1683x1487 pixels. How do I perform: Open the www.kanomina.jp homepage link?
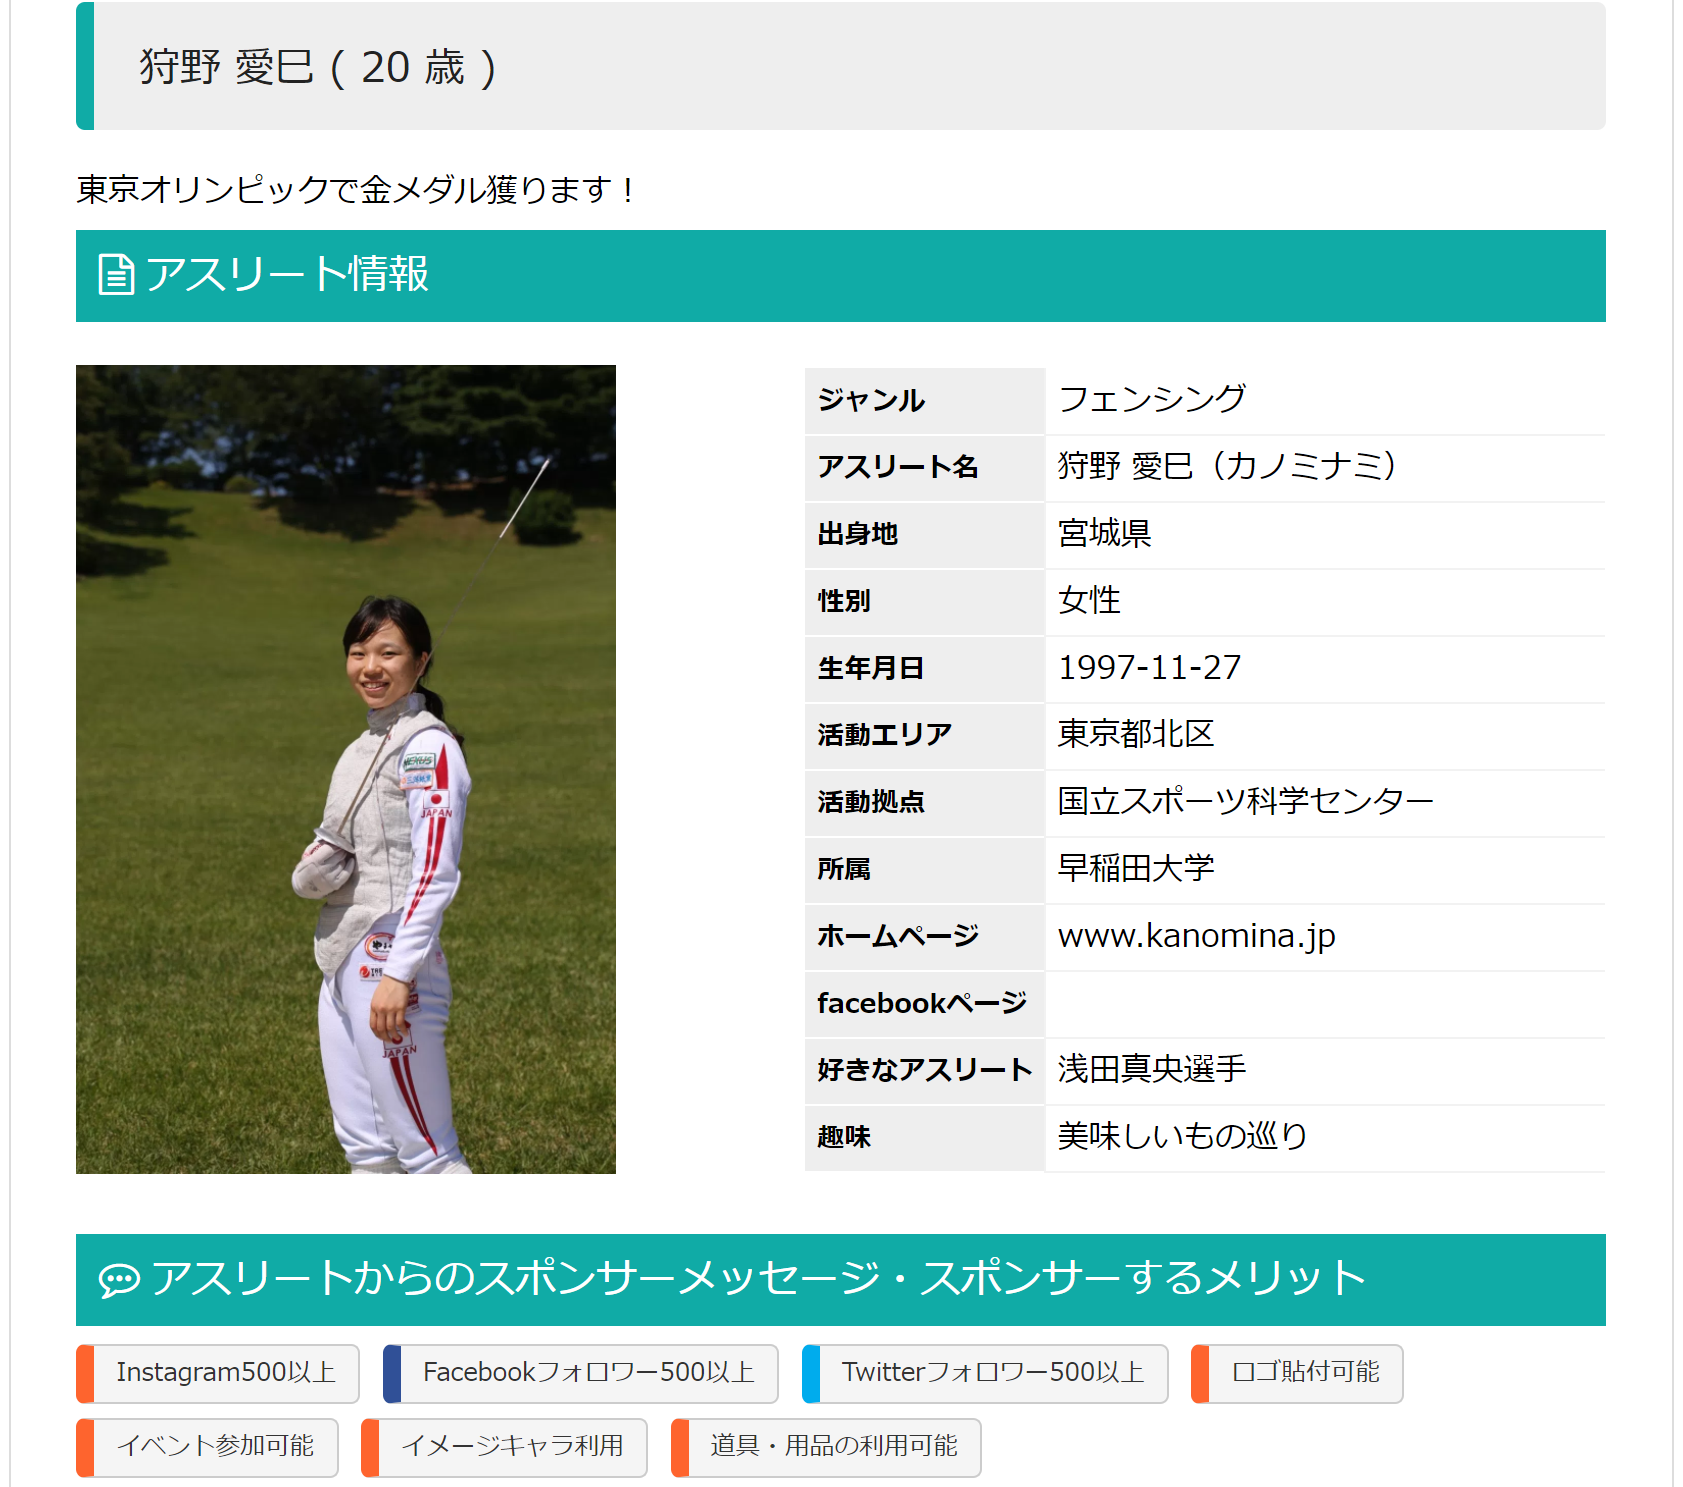point(1197,936)
